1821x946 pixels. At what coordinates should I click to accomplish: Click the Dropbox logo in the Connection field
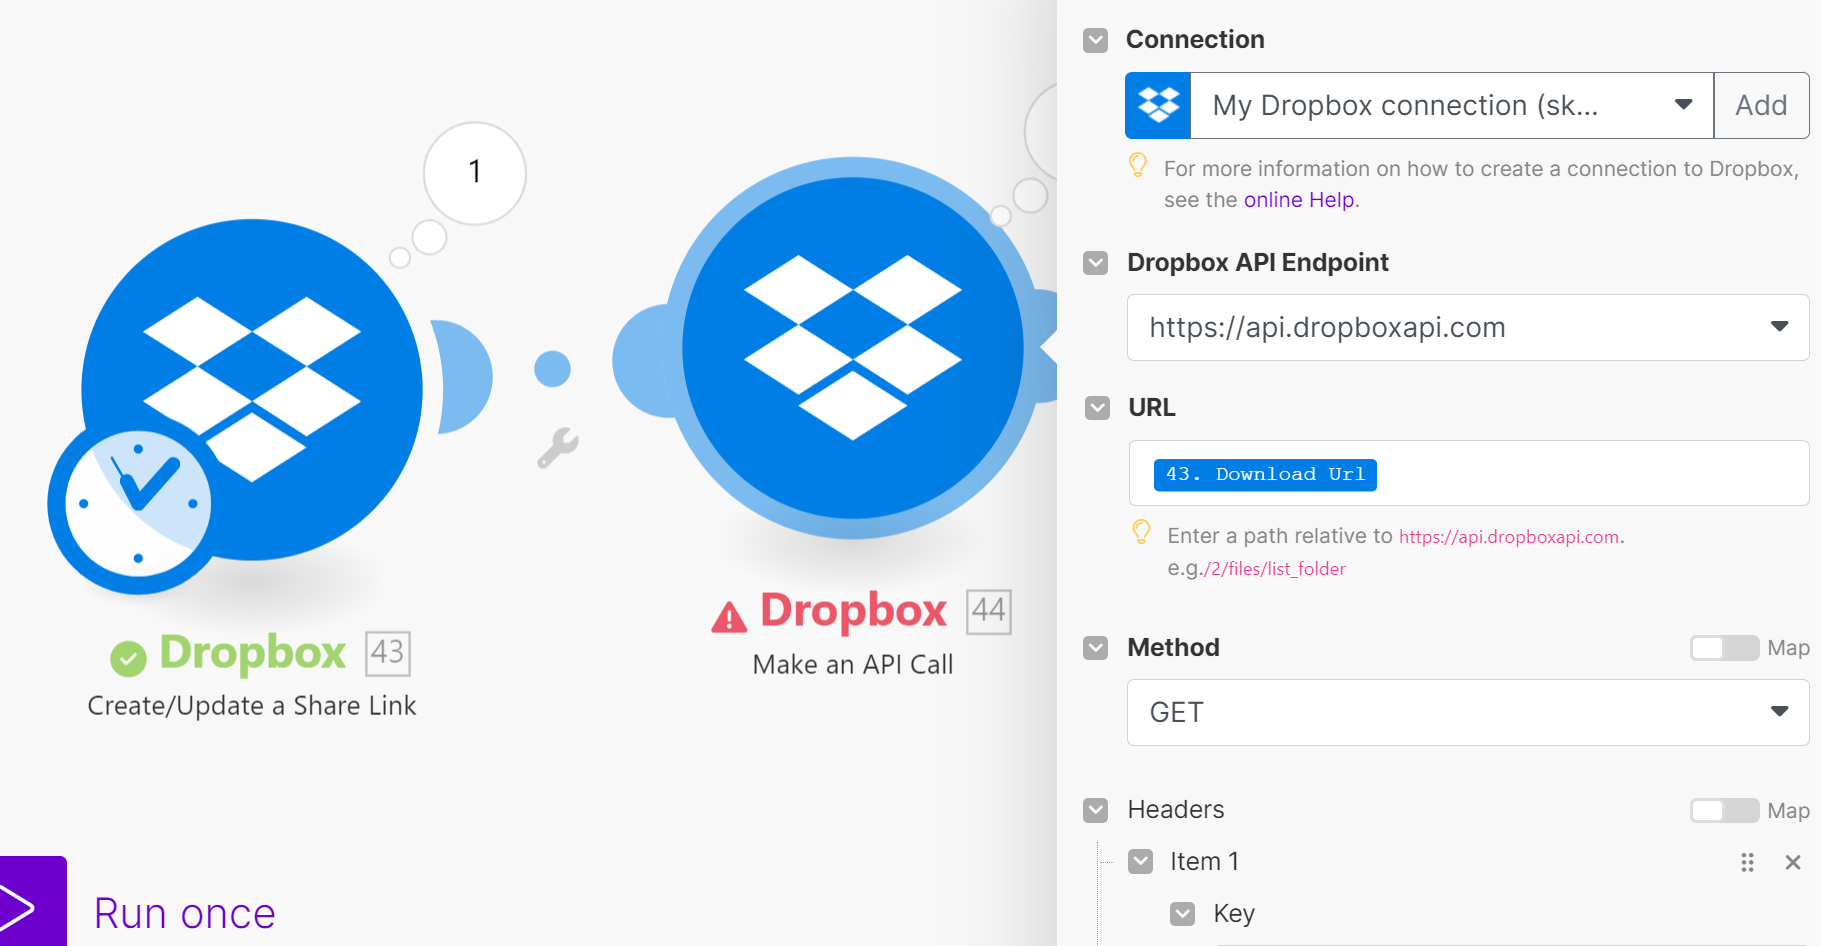click(1157, 104)
